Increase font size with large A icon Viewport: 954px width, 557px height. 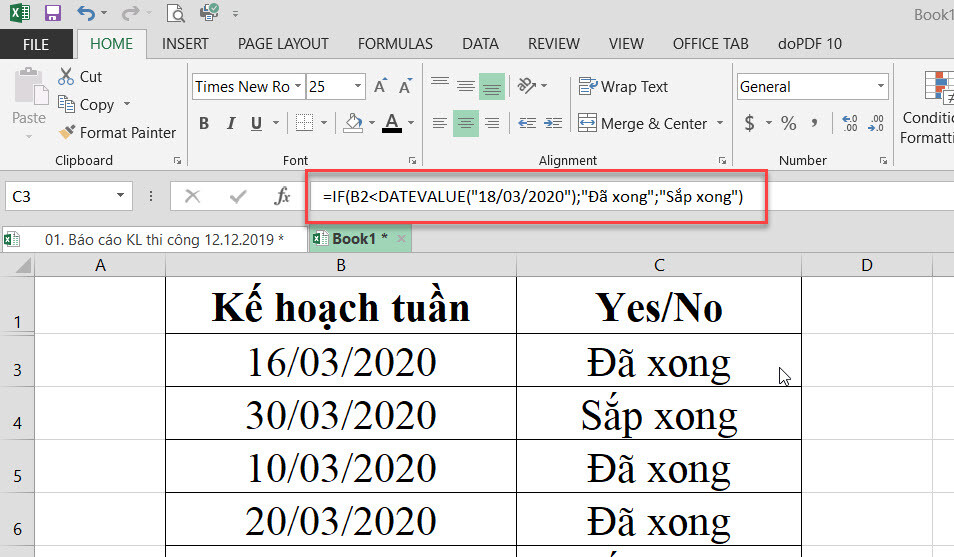pos(380,86)
